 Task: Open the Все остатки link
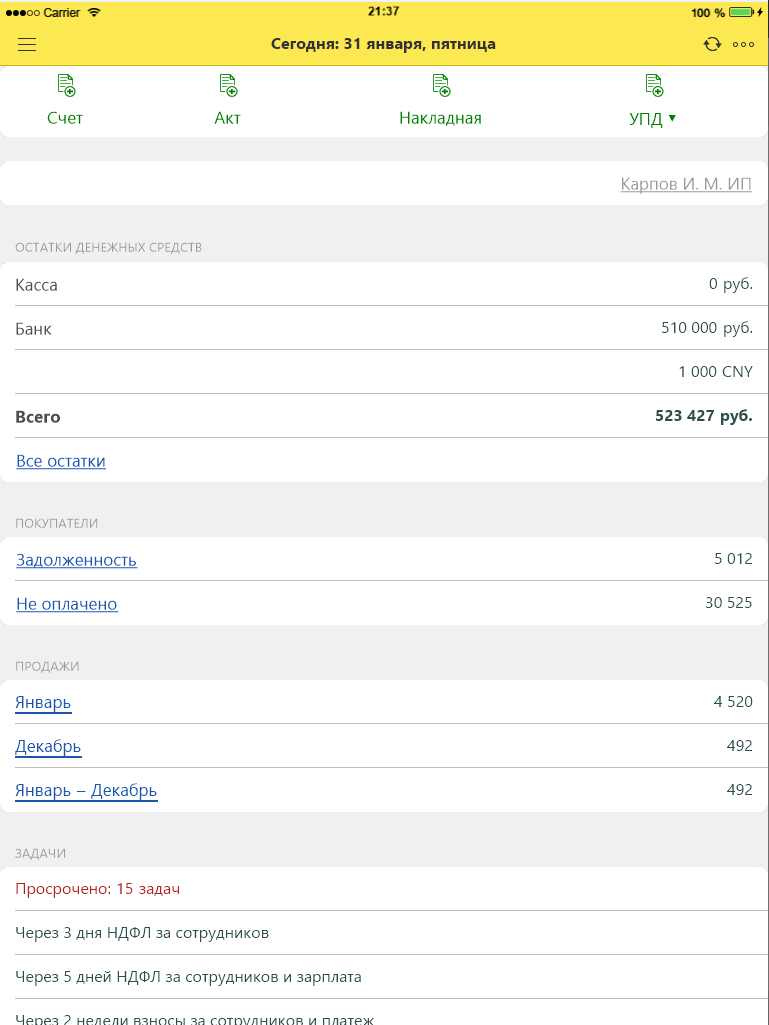(x=61, y=461)
